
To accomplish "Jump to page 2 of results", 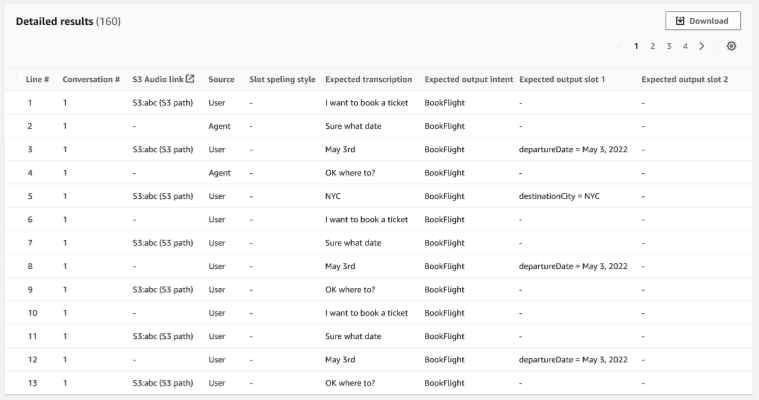I will click(652, 46).
